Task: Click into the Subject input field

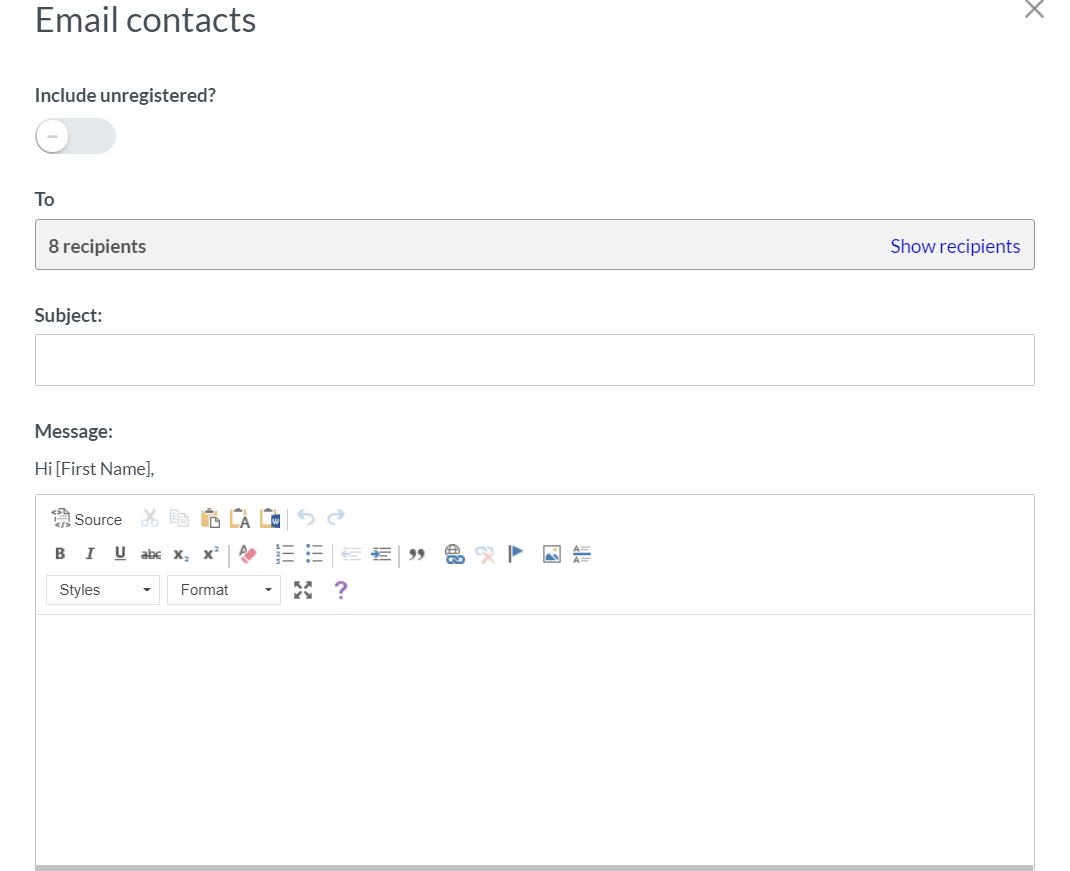Action: 534,360
